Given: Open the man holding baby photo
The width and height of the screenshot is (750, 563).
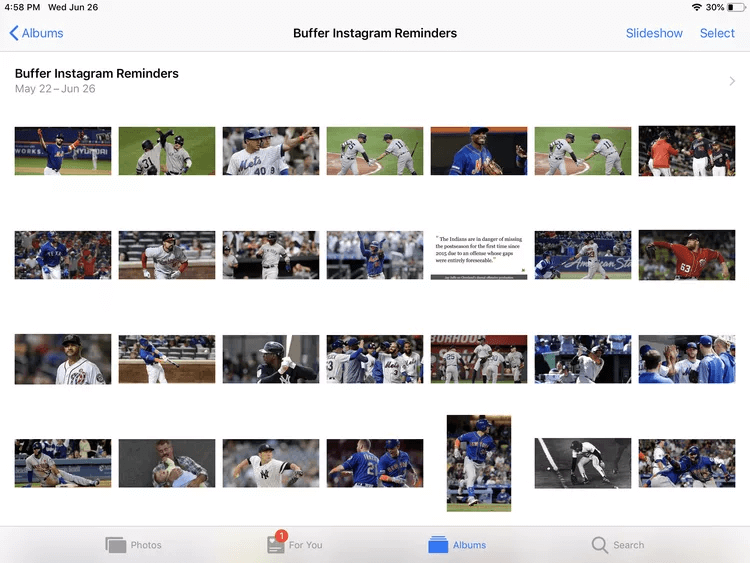Looking at the screenshot, I should (x=167, y=463).
